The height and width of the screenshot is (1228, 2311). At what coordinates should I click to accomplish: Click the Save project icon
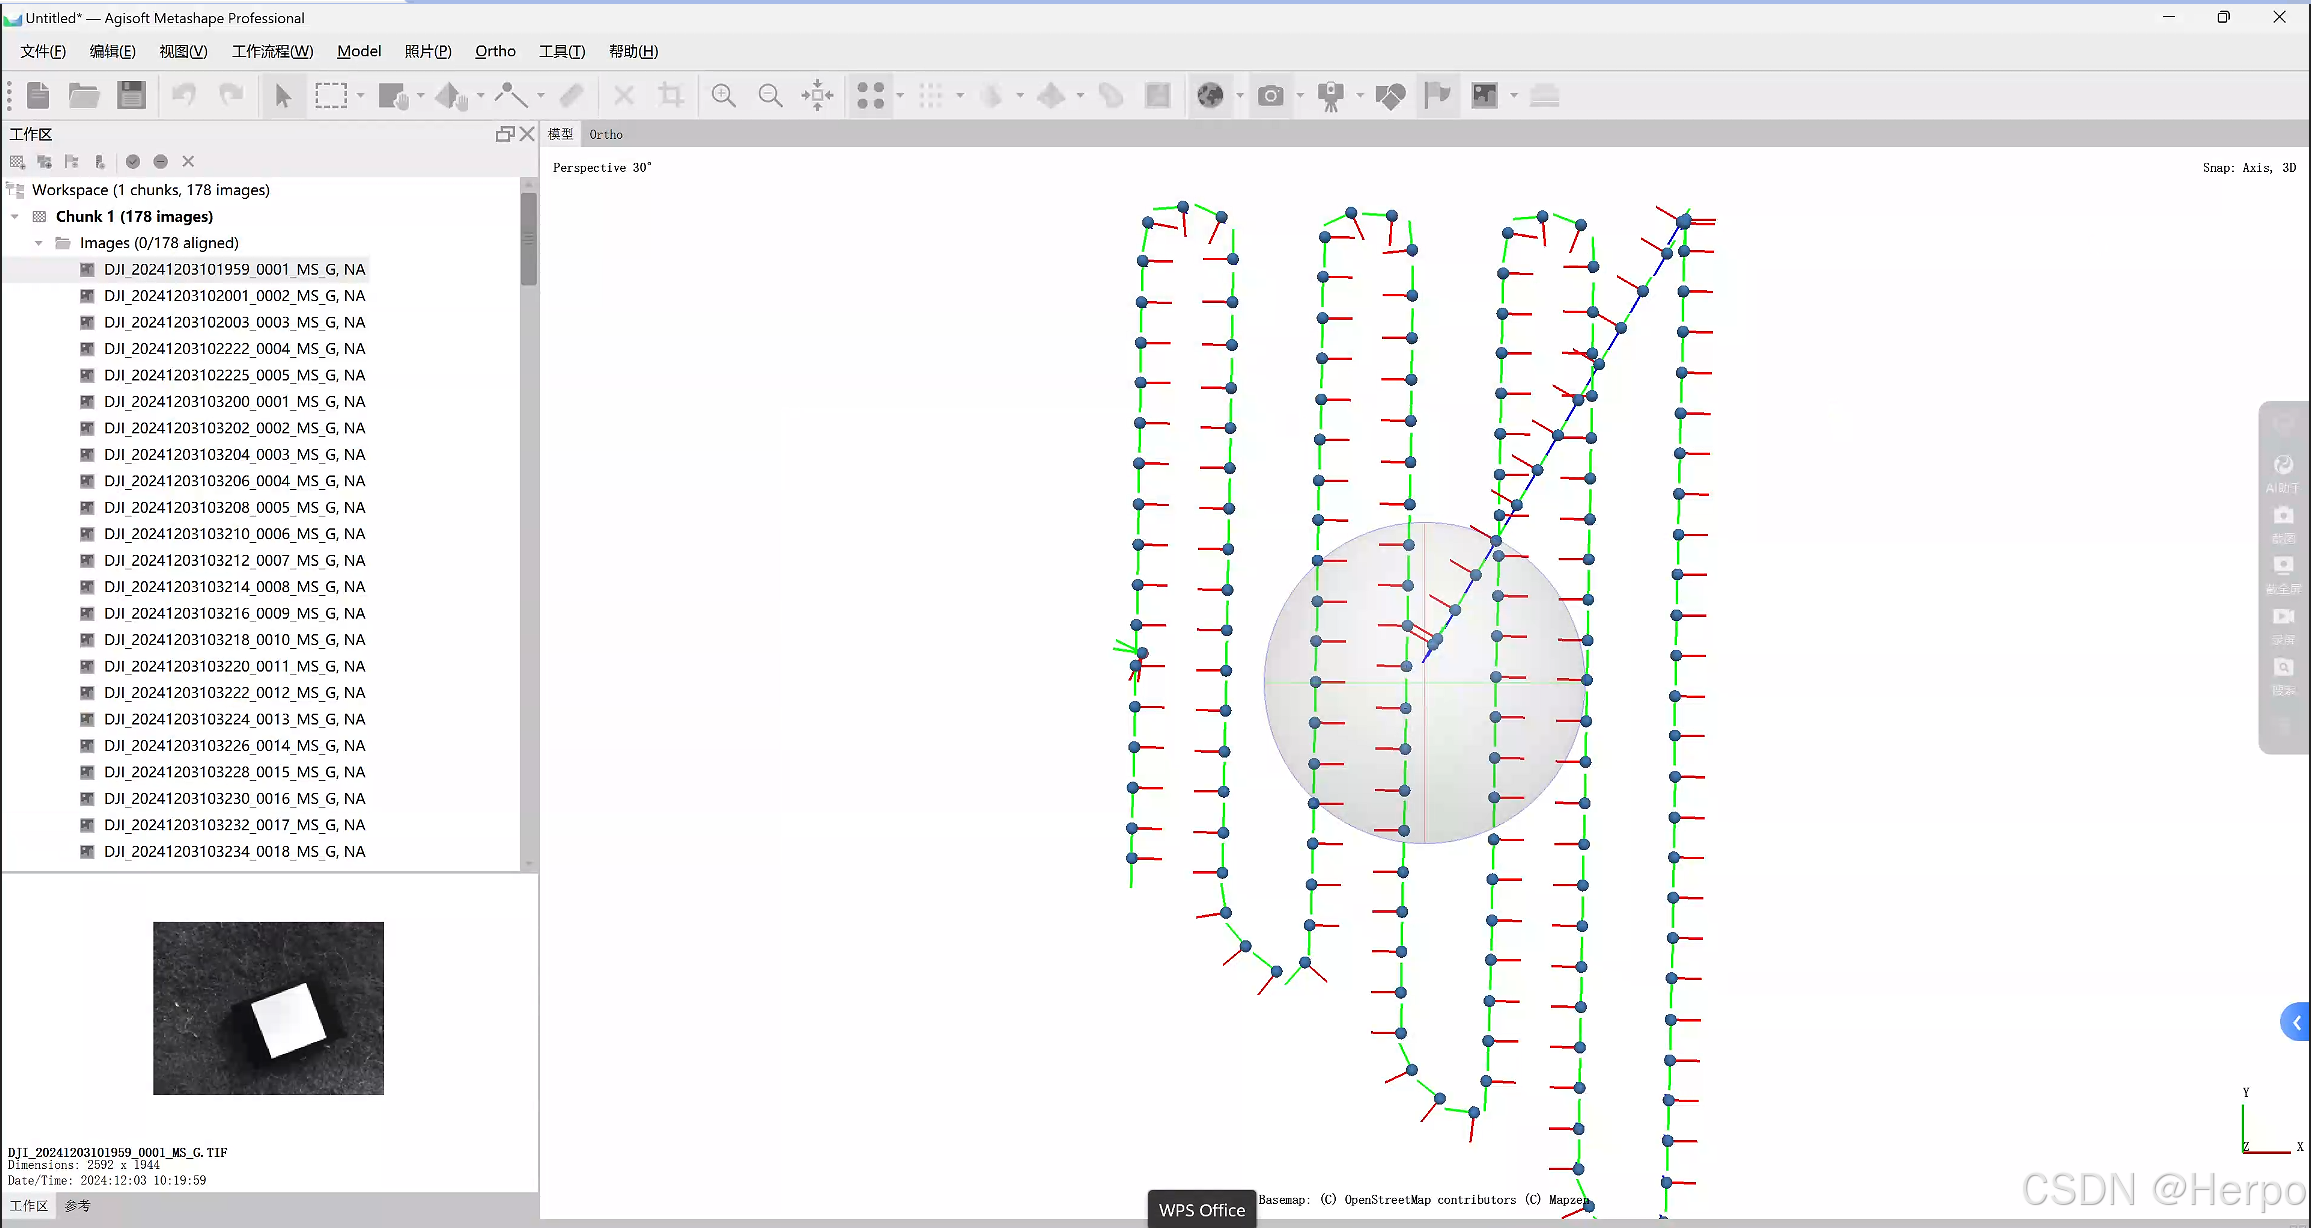tap(131, 95)
